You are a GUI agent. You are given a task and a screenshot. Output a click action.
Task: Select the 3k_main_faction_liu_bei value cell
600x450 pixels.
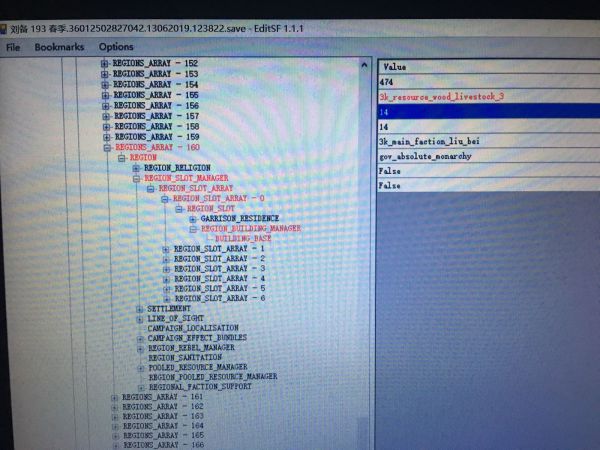click(x=431, y=142)
